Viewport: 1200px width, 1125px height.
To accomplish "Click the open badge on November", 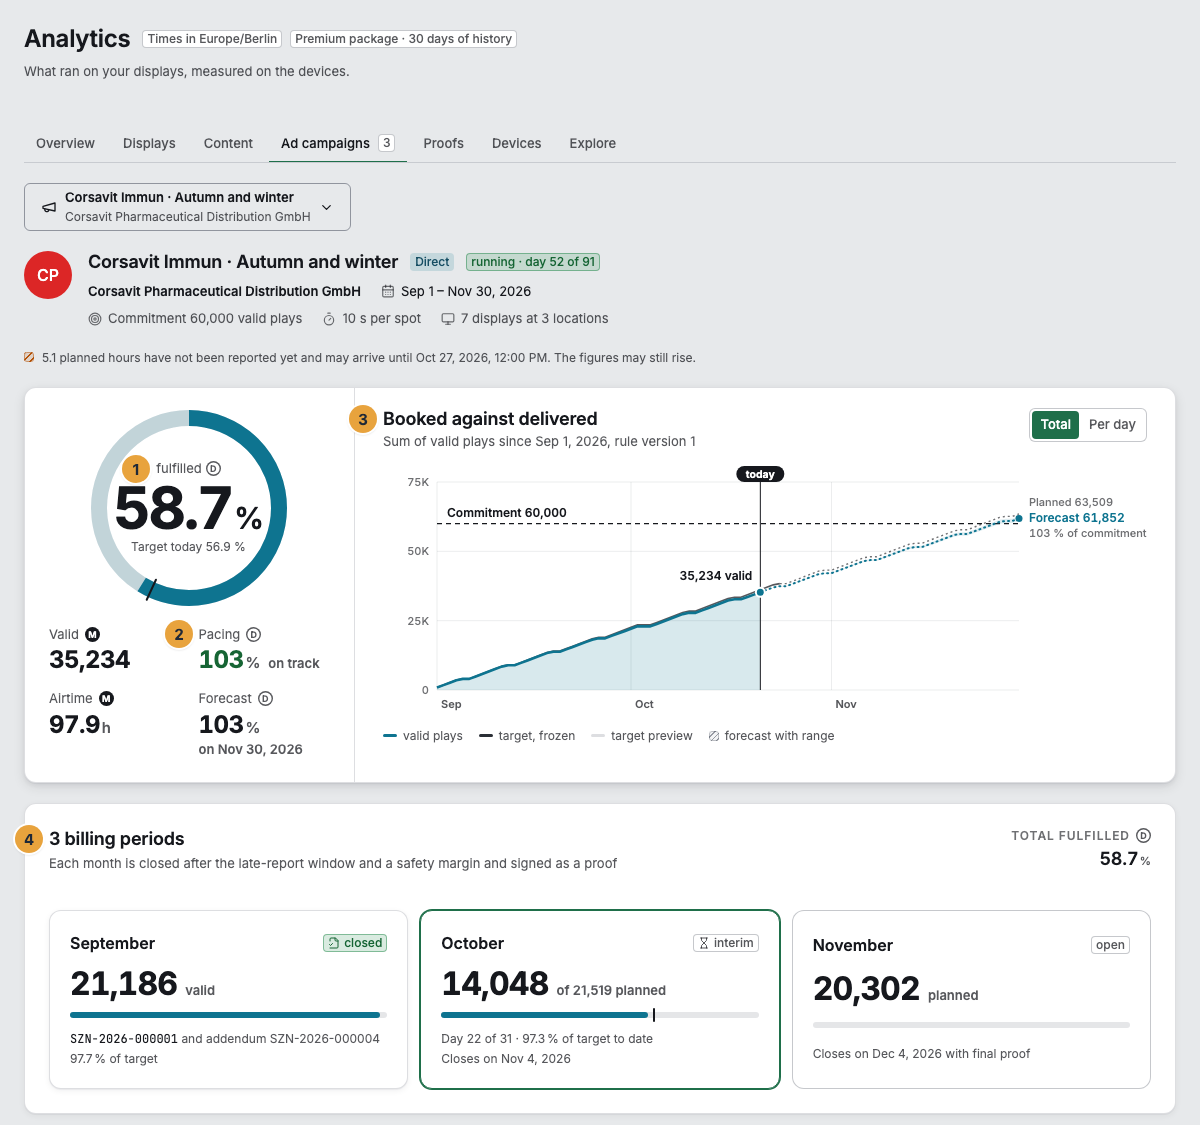I will click(1110, 945).
